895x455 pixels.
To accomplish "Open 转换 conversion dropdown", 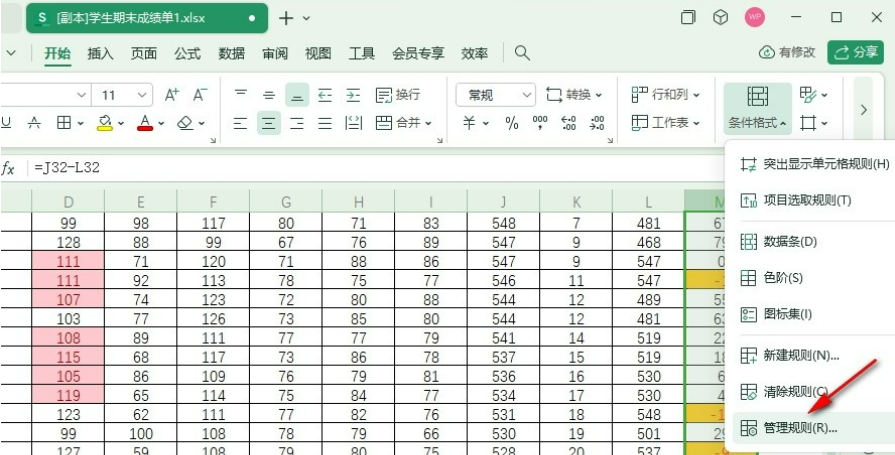I will 574,95.
